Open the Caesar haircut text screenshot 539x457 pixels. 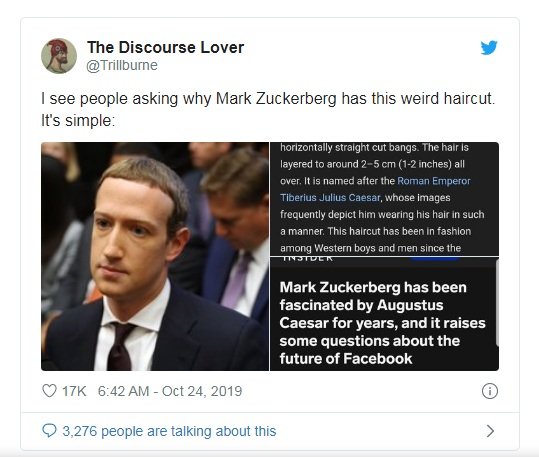coord(384,199)
